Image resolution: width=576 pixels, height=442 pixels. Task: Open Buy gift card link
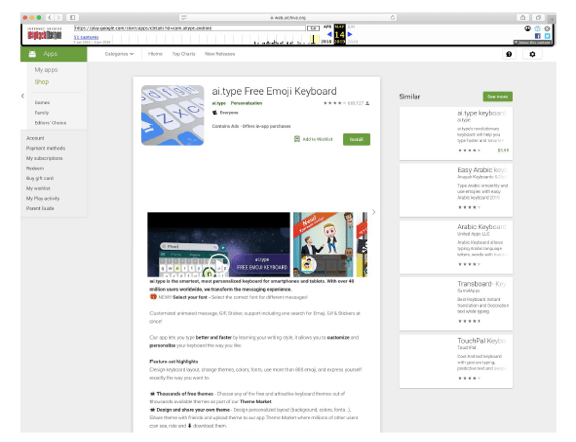[40, 178]
